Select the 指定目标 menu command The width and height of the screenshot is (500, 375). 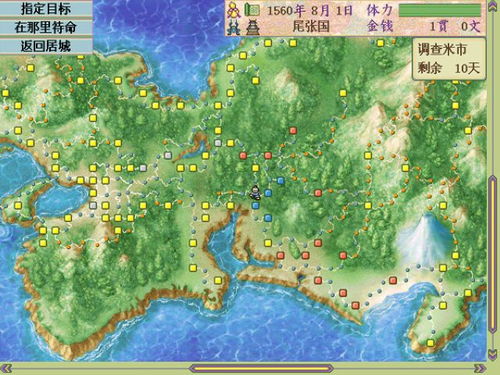[x=46, y=8]
